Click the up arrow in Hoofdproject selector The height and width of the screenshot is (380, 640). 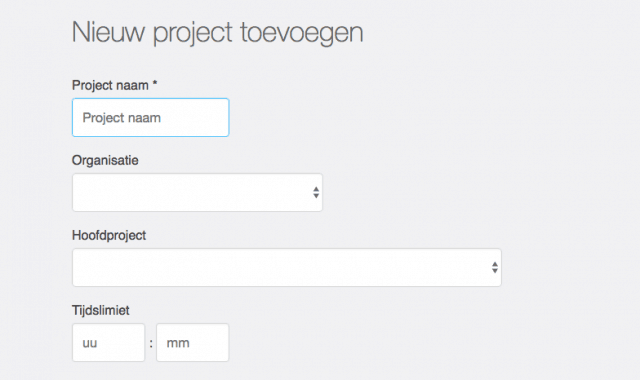click(495, 264)
